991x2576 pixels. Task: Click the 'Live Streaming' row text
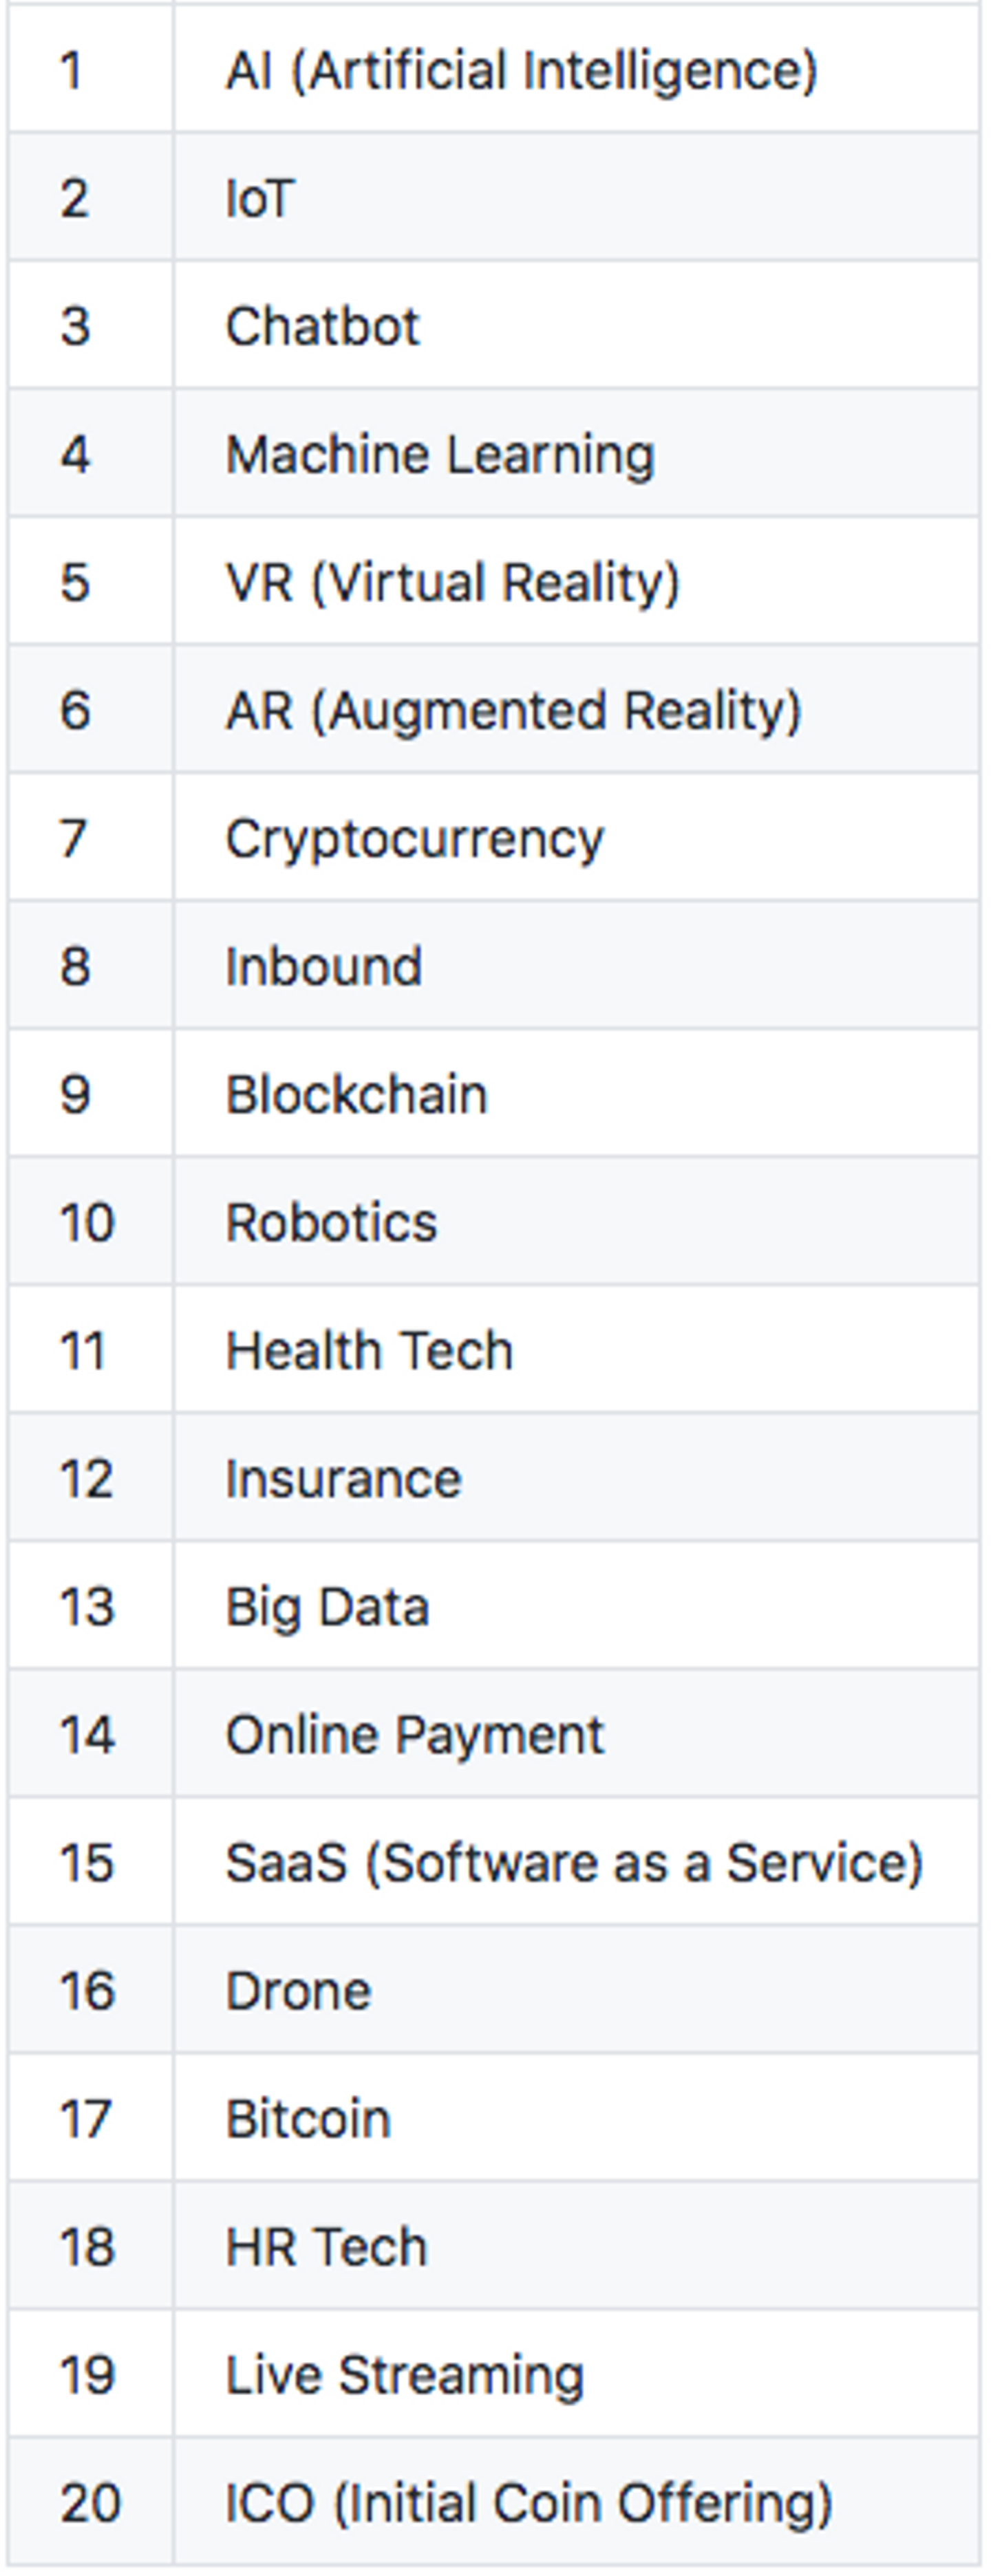pos(404,2375)
